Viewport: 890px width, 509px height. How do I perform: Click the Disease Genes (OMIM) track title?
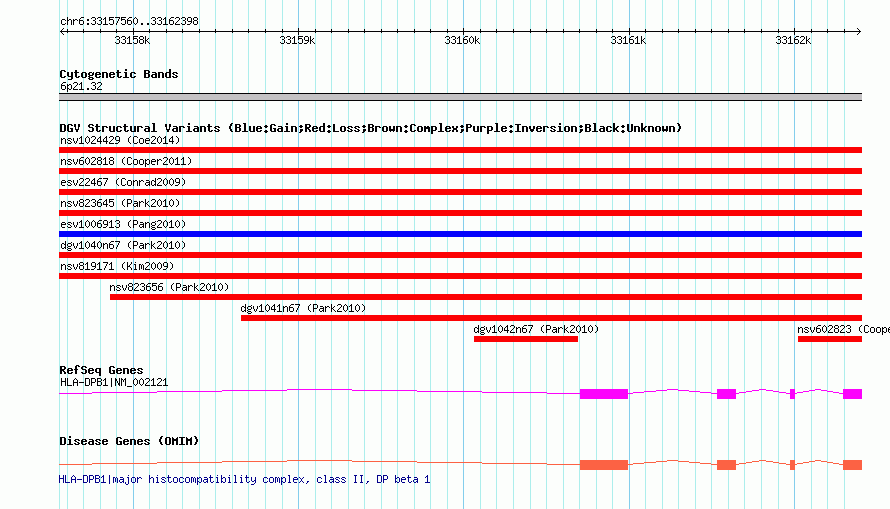click(x=129, y=441)
